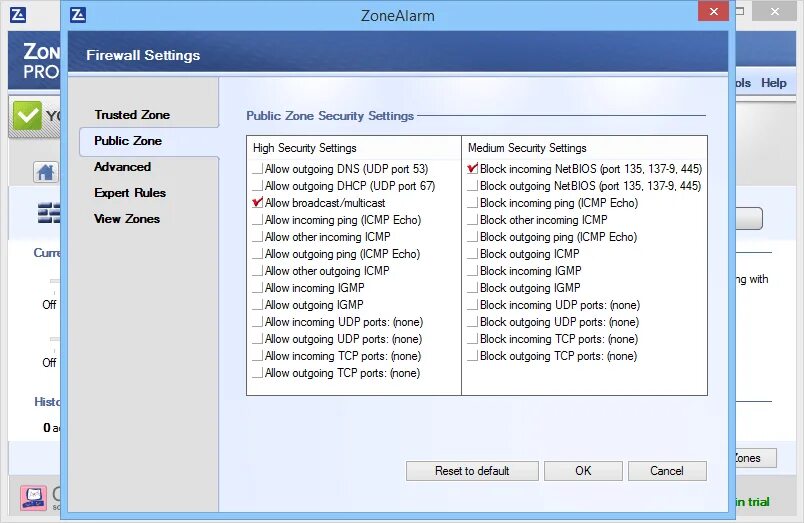Tick Allow incoming IGMP checkbox
Image resolution: width=804 pixels, height=523 pixels.
coord(257,288)
